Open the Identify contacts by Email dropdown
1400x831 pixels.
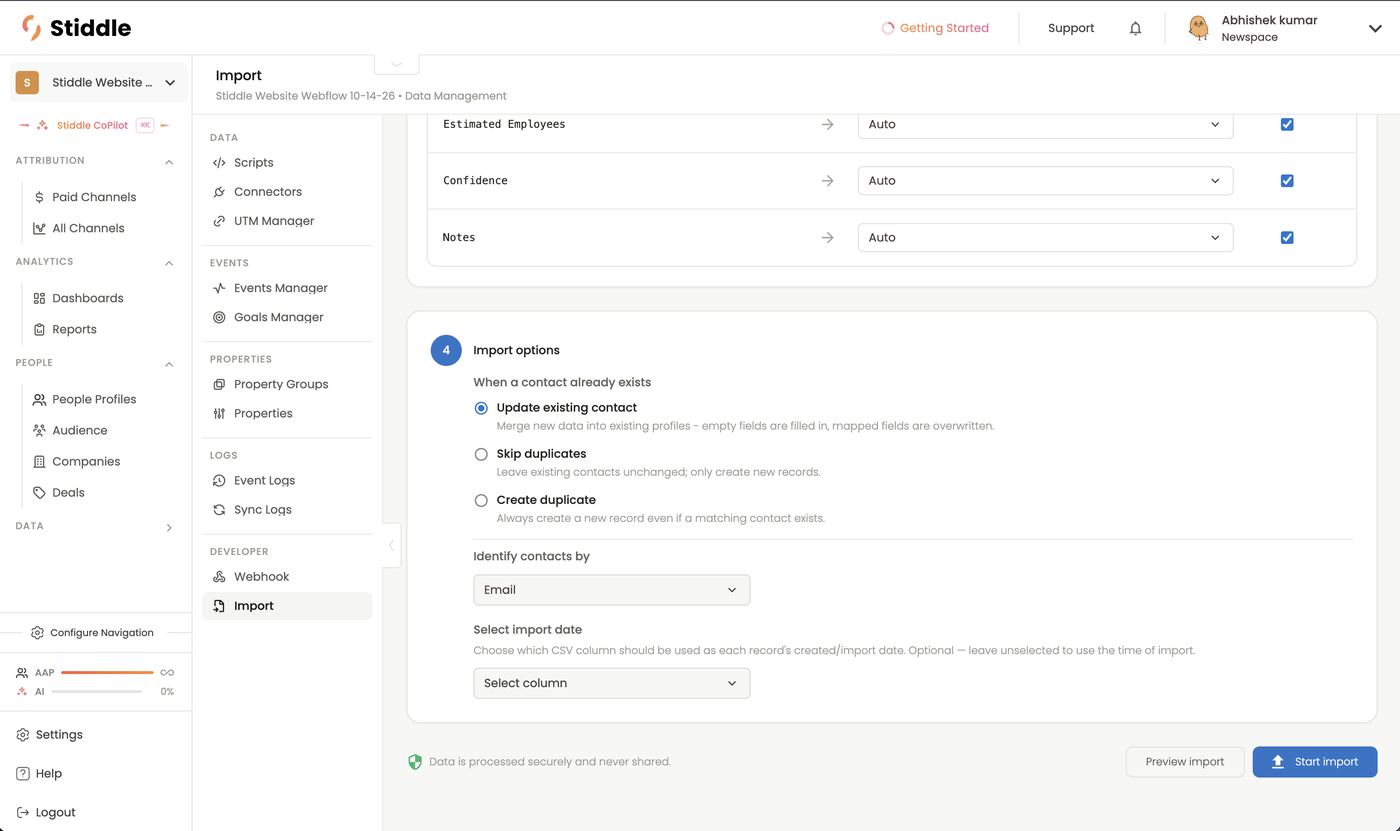coord(612,590)
